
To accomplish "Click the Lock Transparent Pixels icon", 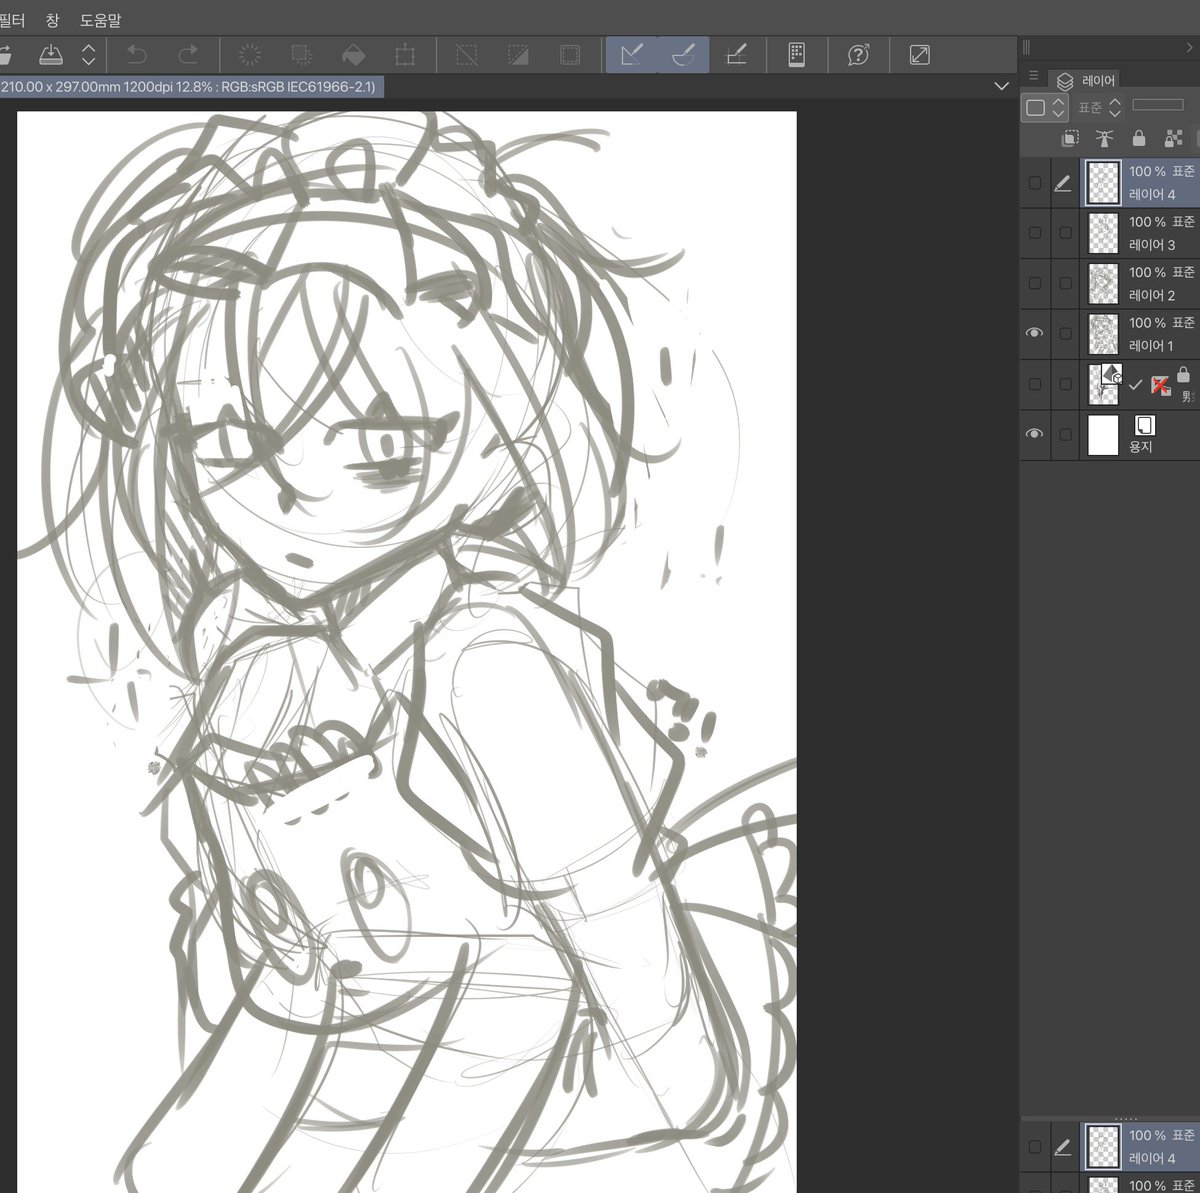I will click(x=1173, y=139).
